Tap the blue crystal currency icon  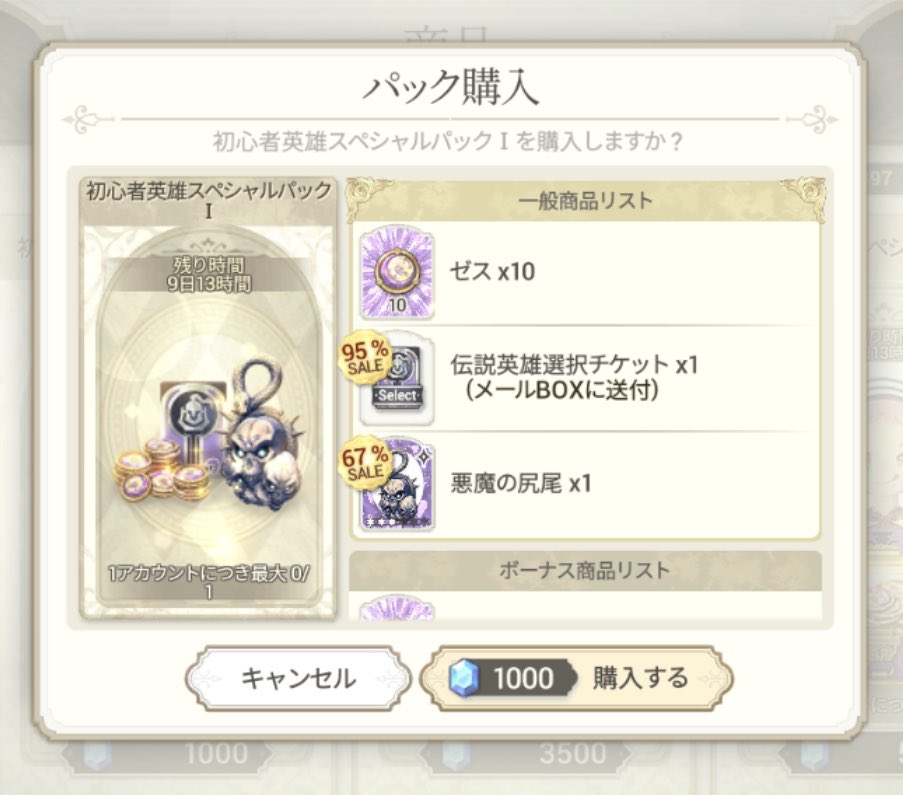(x=464, y=677)
